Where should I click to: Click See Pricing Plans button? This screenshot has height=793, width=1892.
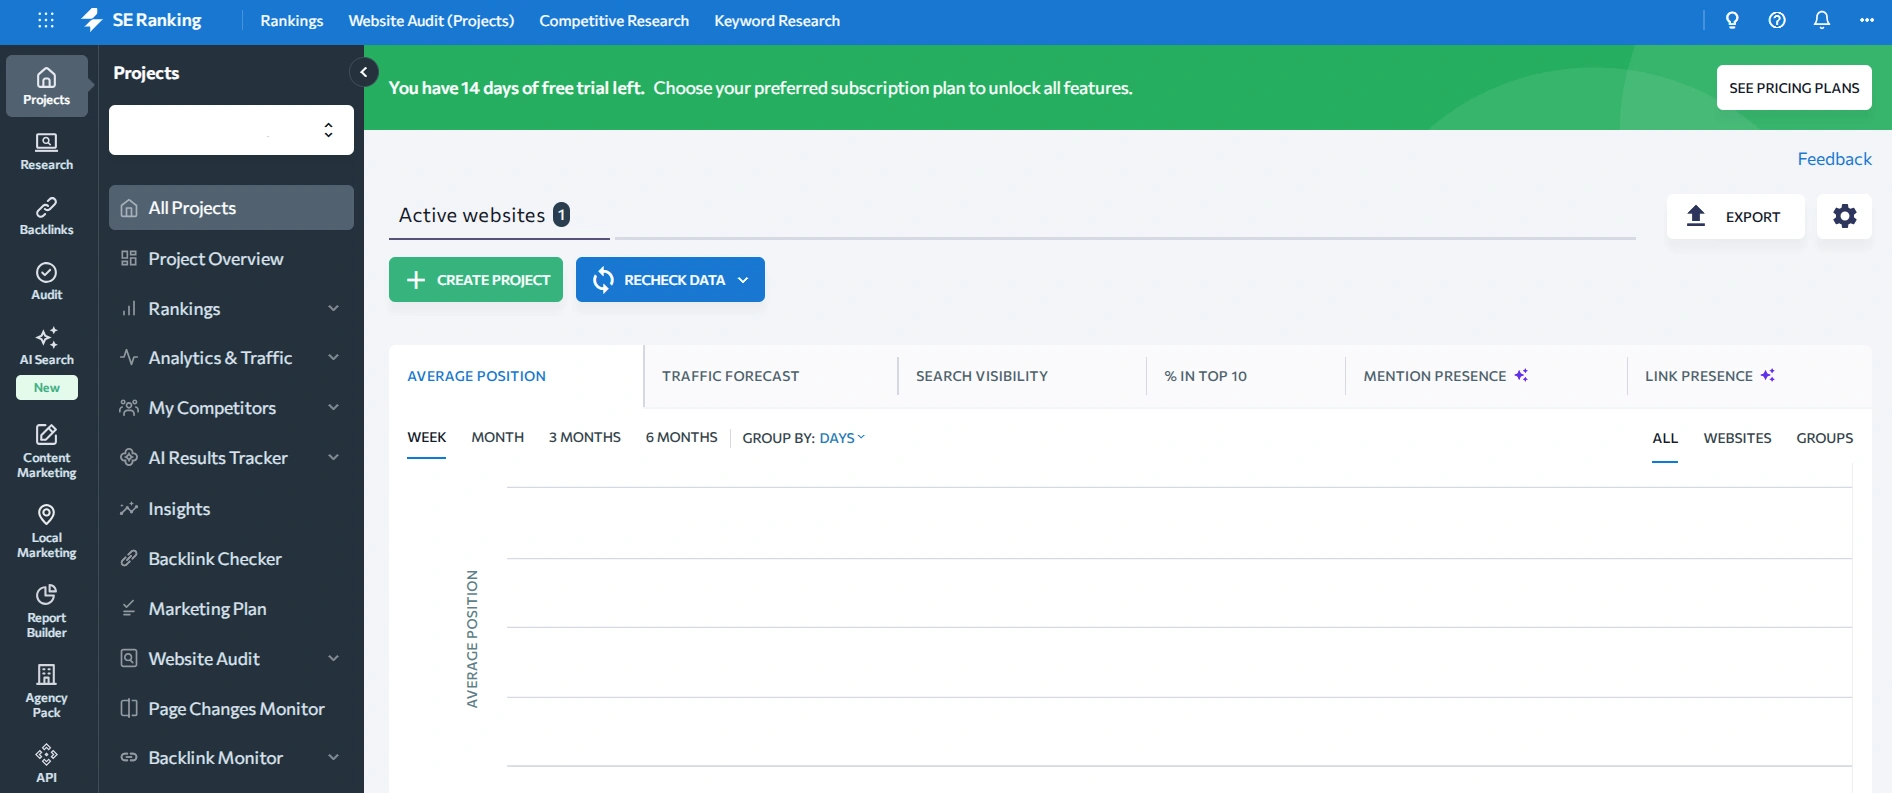[x=1794, y=88]
